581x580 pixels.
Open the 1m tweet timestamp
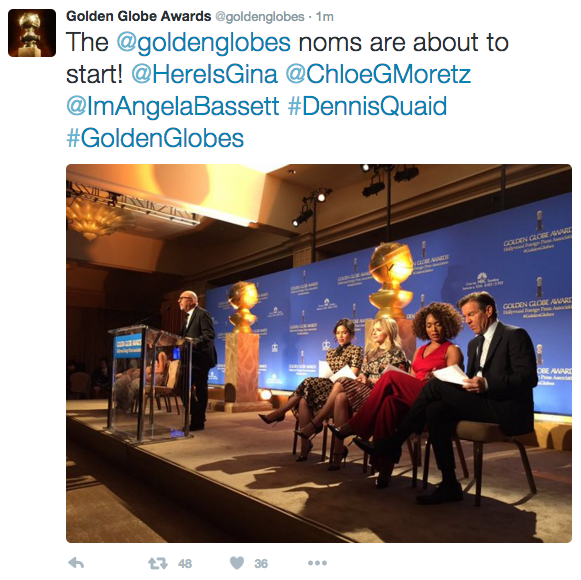click(325, 17)
